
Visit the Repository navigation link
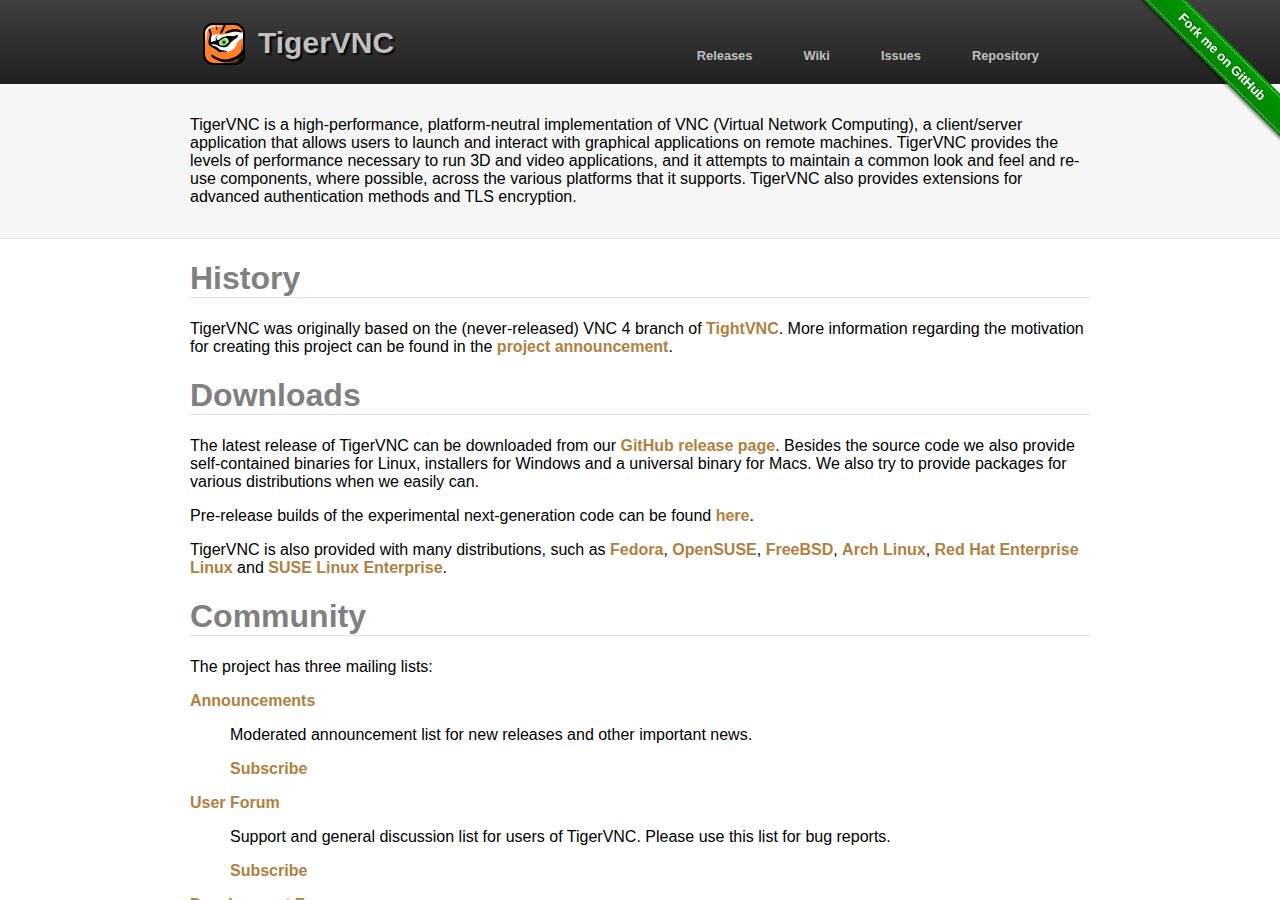pyautogui.click(x=1005, y=56)
